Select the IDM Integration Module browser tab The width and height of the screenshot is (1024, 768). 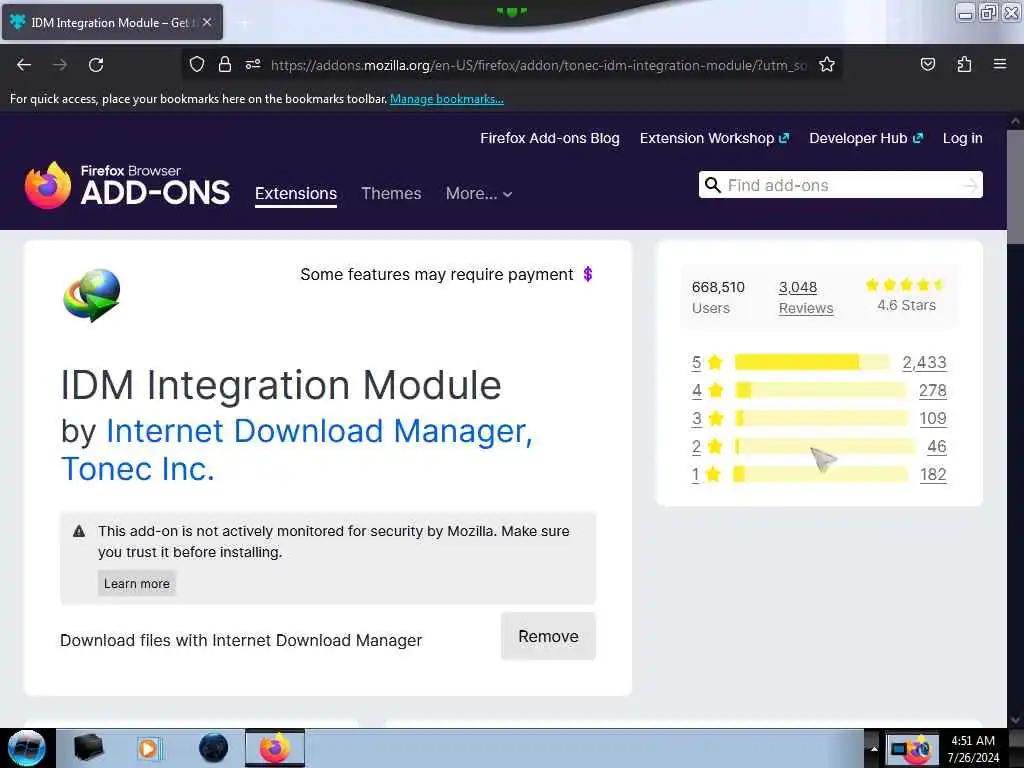click(x=112, y=22)
